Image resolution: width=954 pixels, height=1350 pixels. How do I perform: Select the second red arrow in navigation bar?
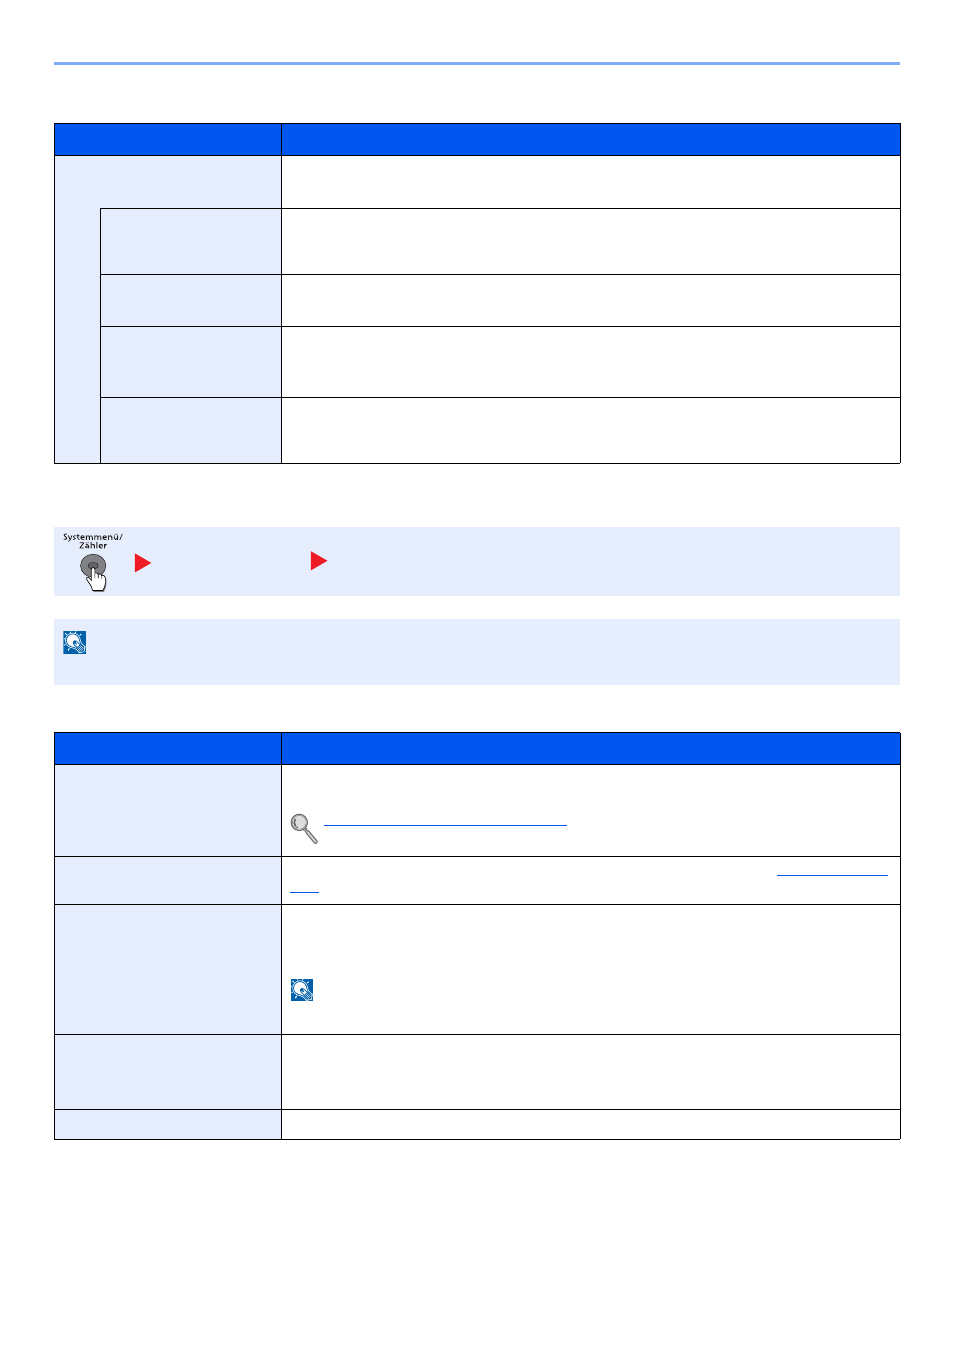click(319, 561)
